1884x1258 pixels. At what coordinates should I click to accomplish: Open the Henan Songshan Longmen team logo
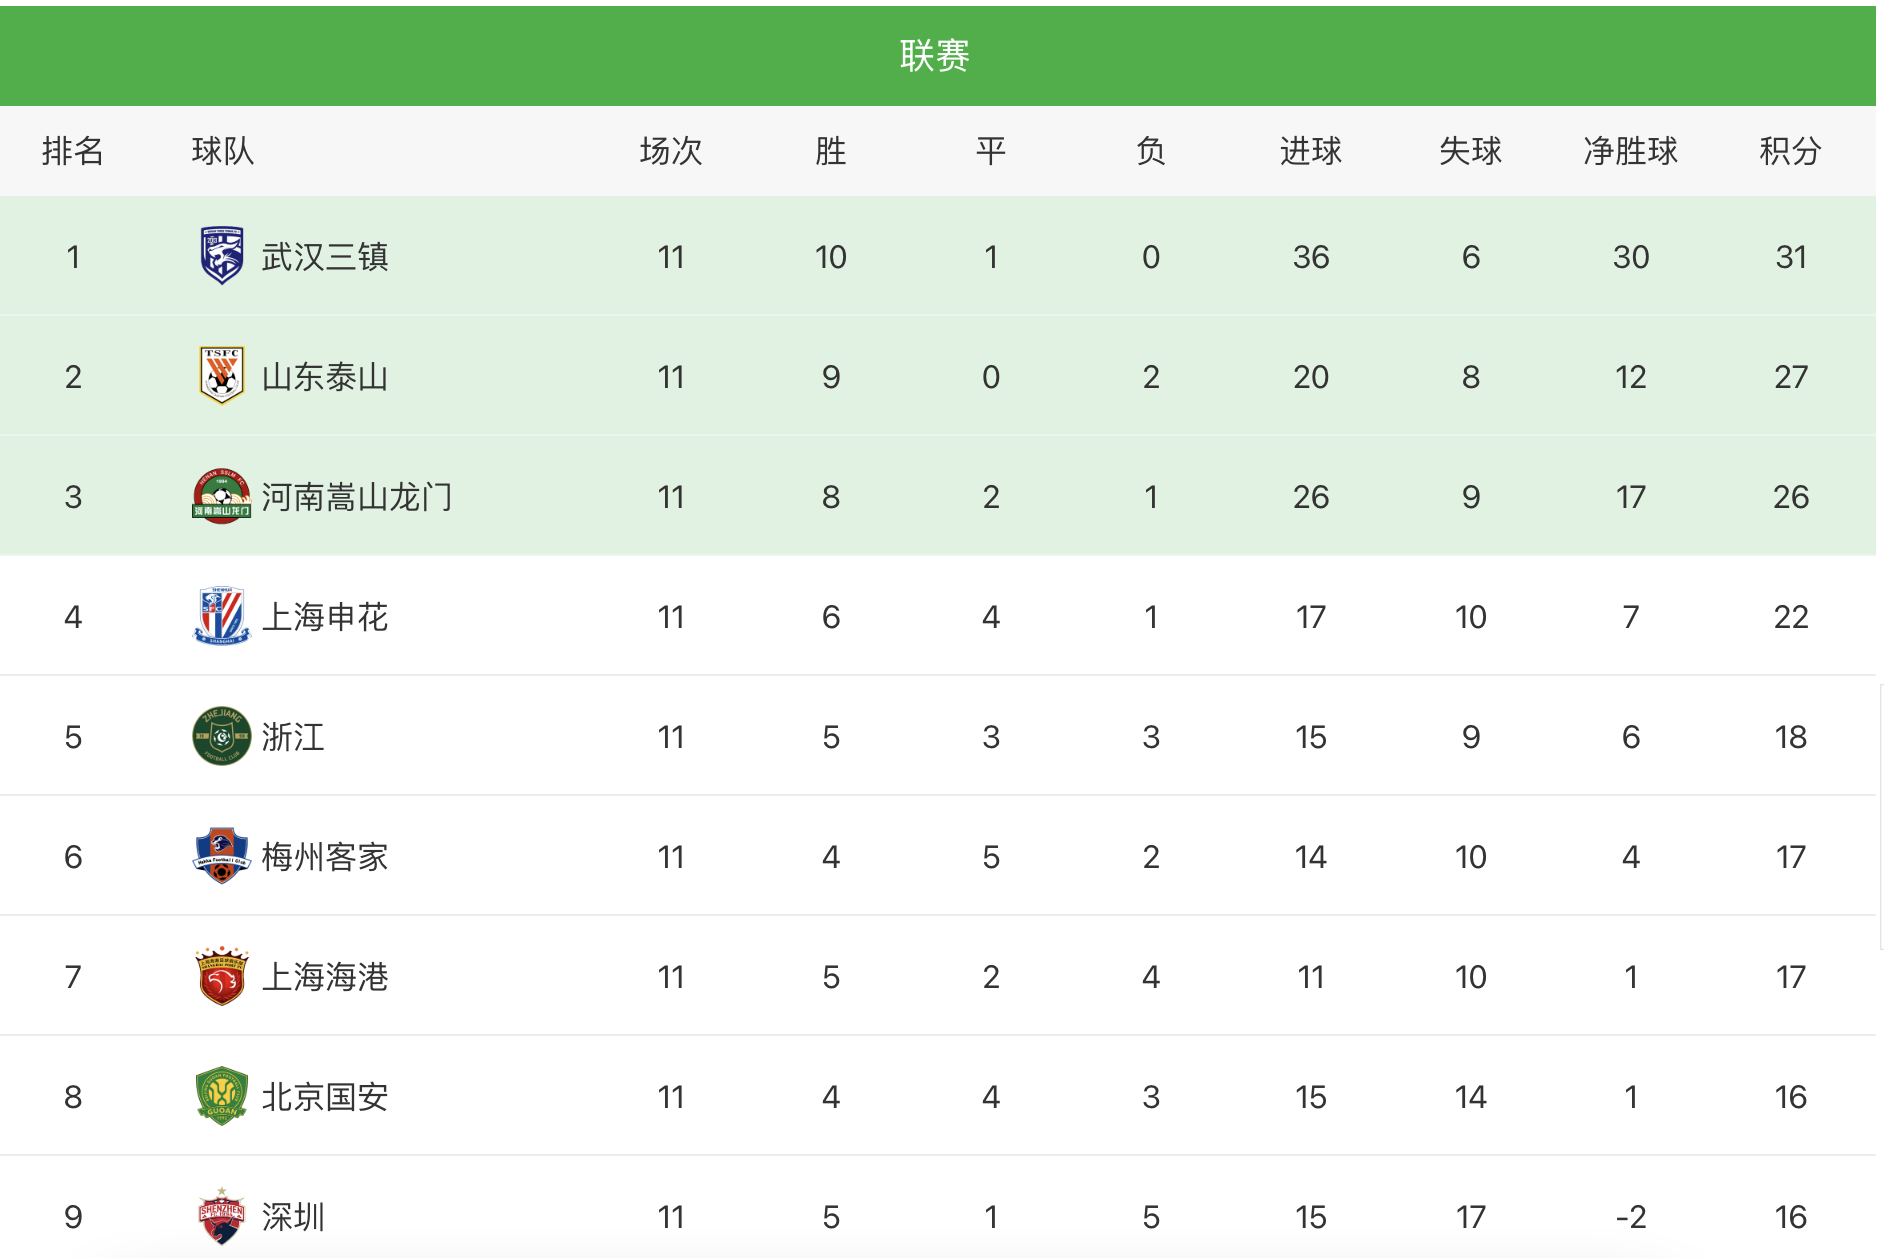(221, 496)
